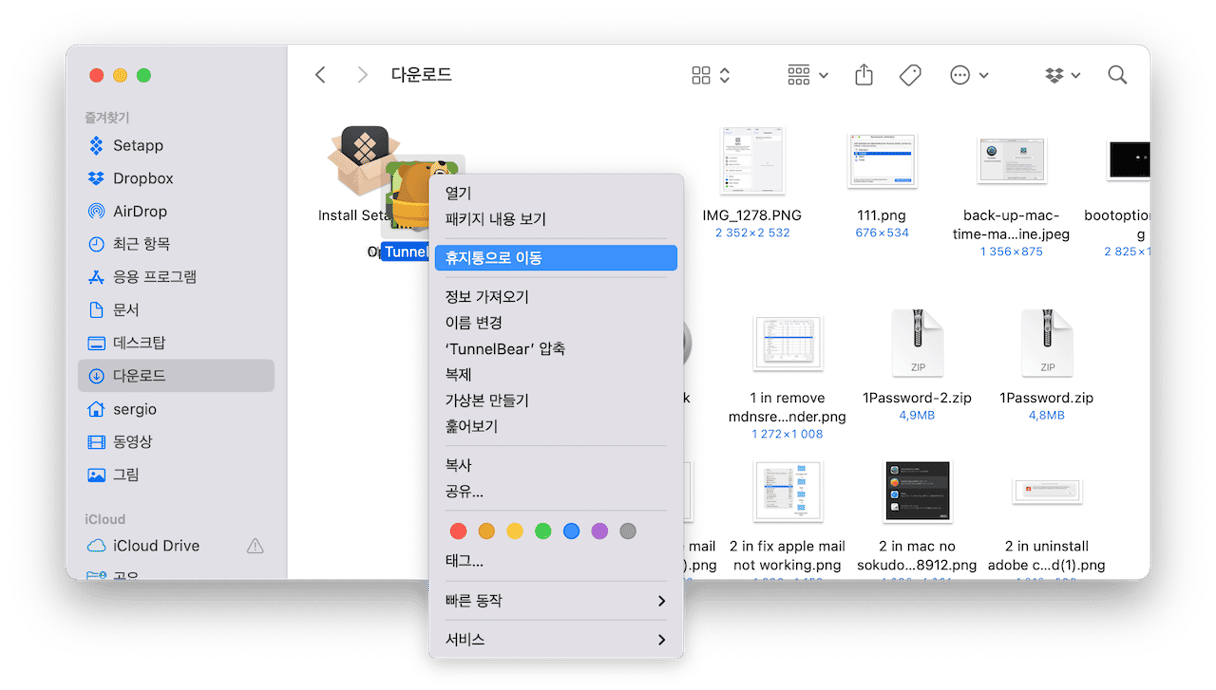Open the sergio home folder
Image resolution: width=1216 pixels, height=690 pixels.
(175, 409)
